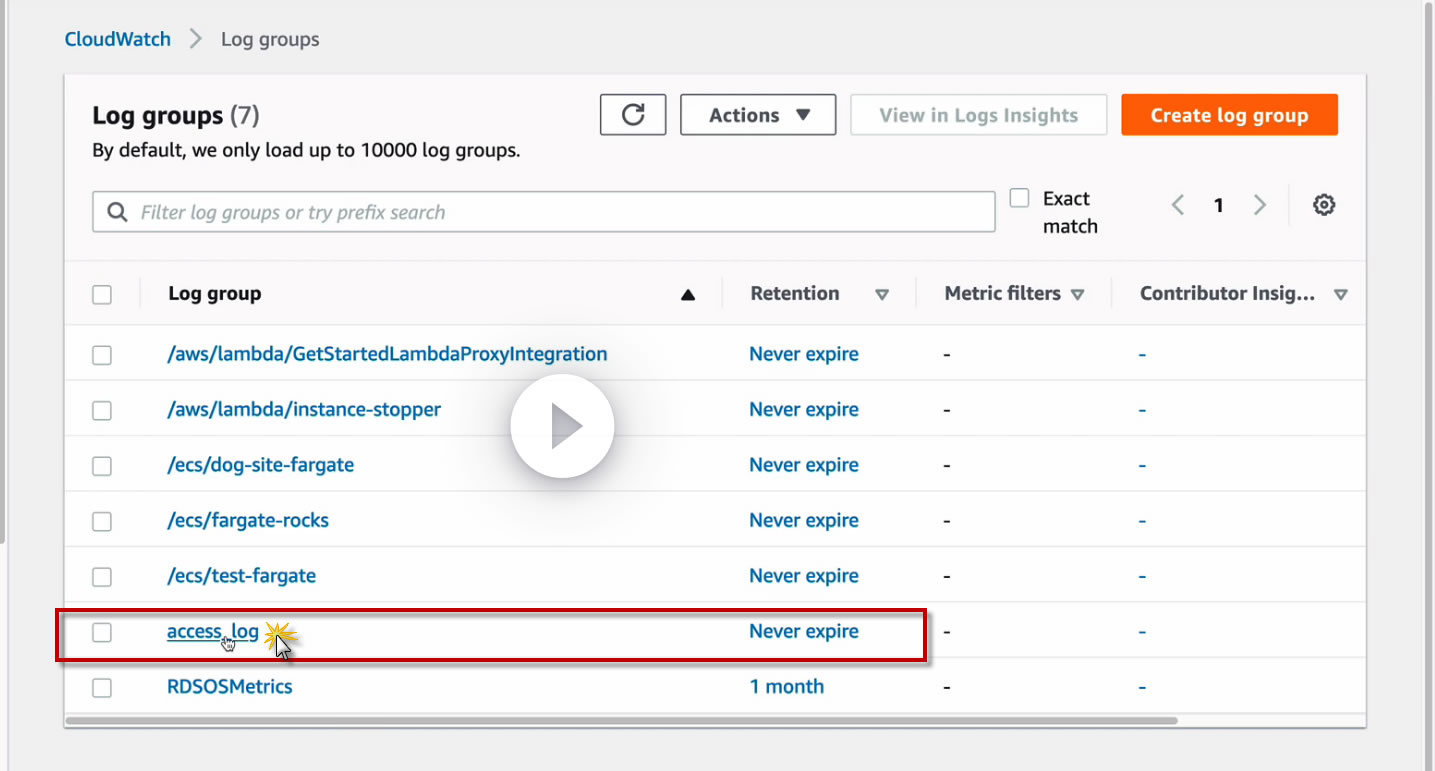Open the table preferences gear icon
This screenshot has height=771, width=1435.
point(1324,205)
